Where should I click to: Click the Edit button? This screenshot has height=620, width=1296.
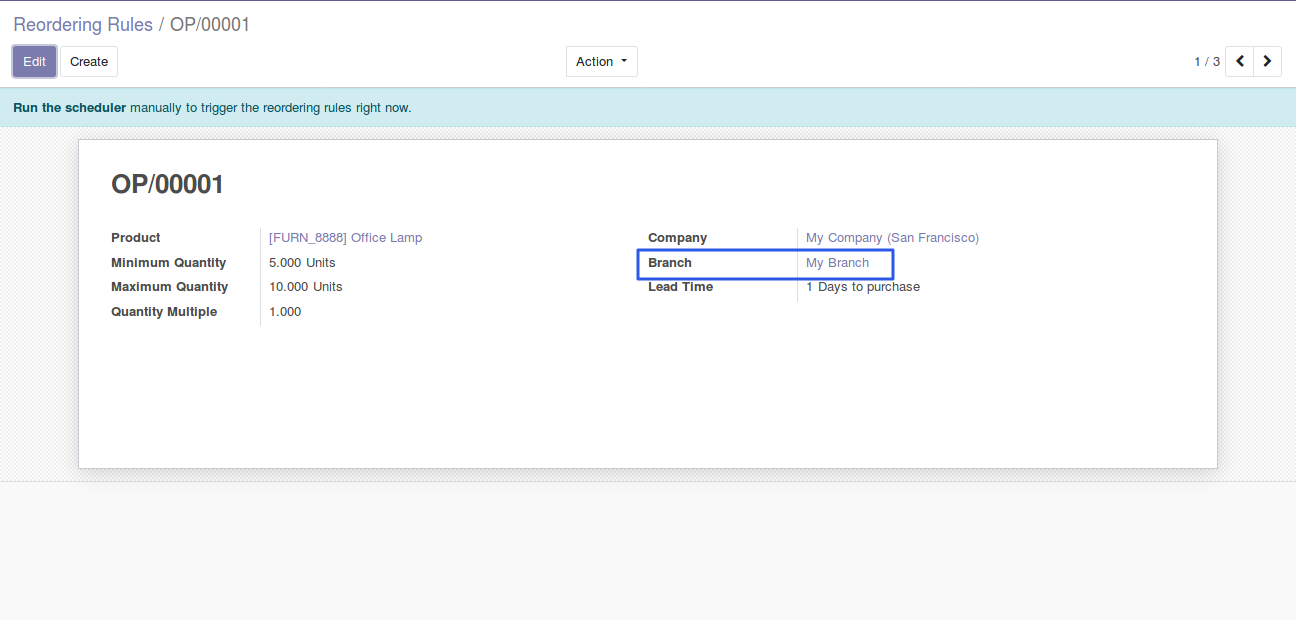coord(34,62)
